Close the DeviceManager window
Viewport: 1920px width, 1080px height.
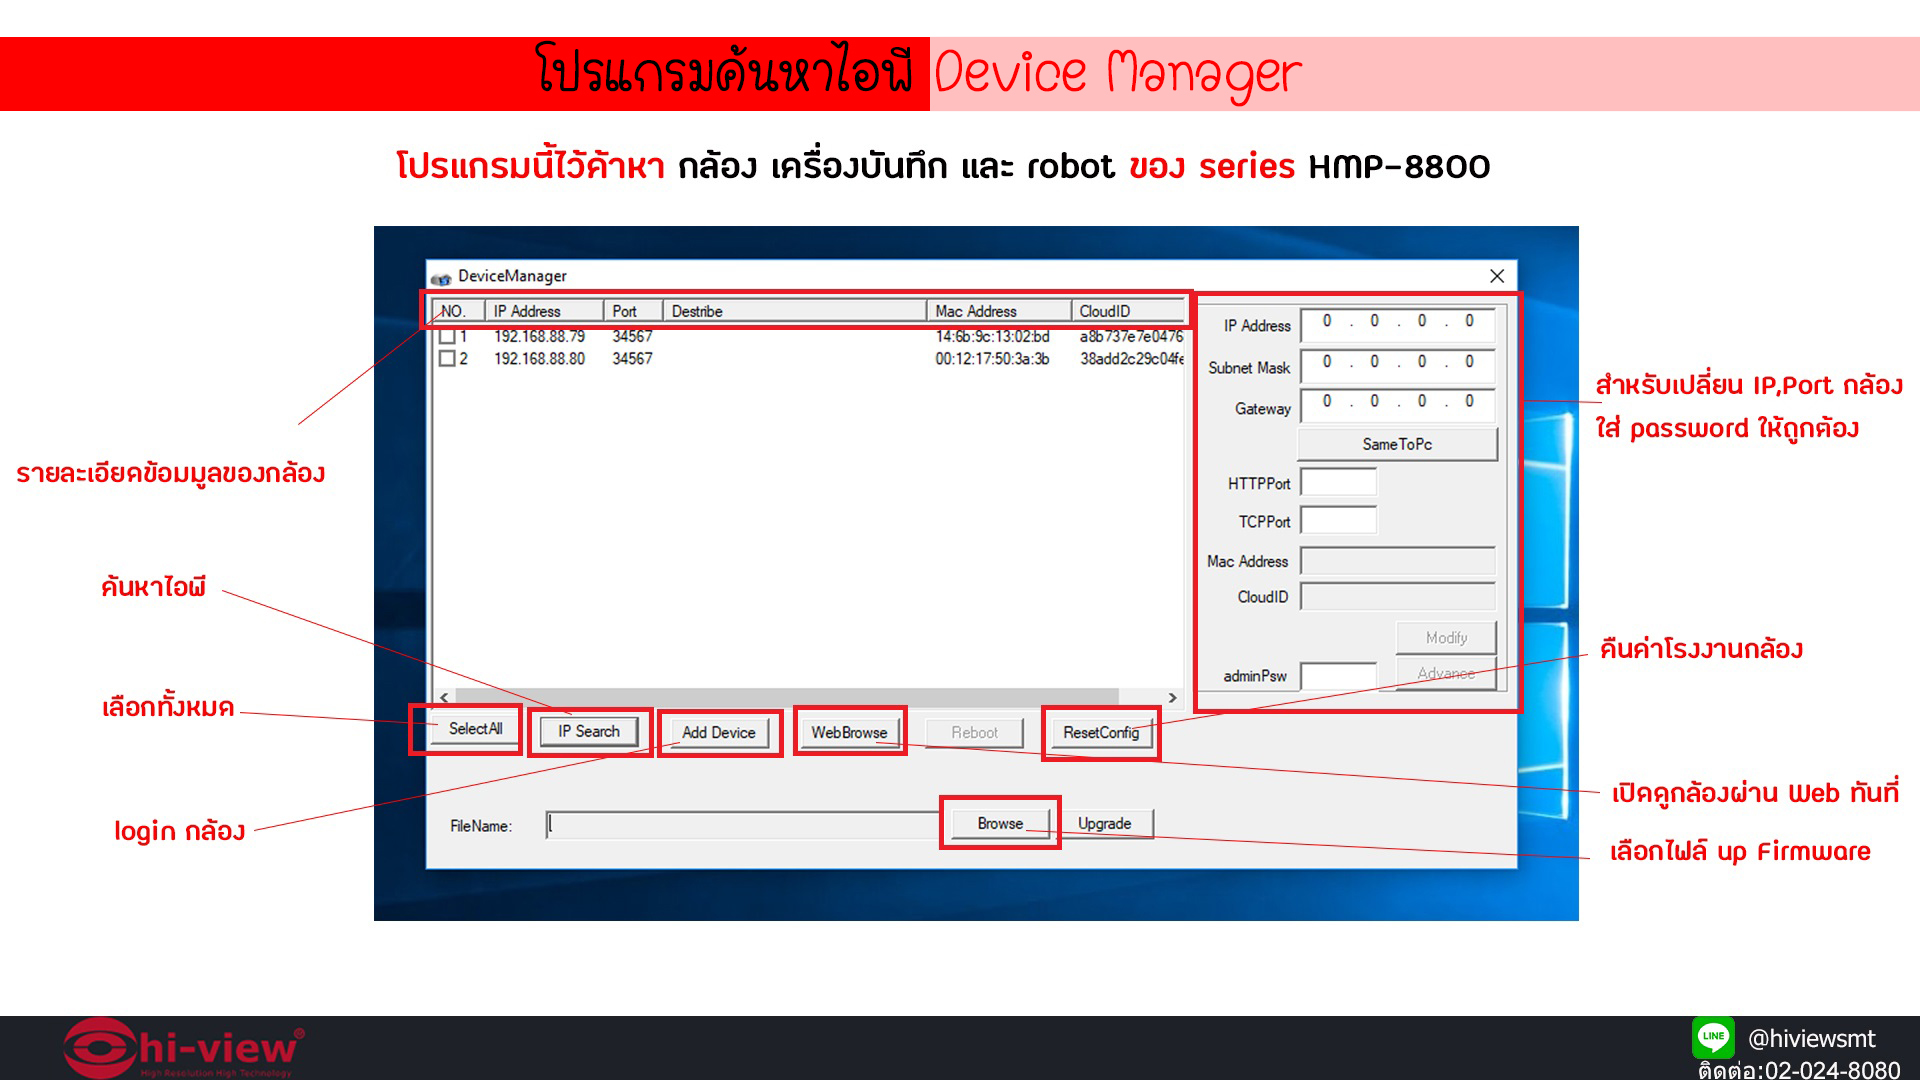1496,276
